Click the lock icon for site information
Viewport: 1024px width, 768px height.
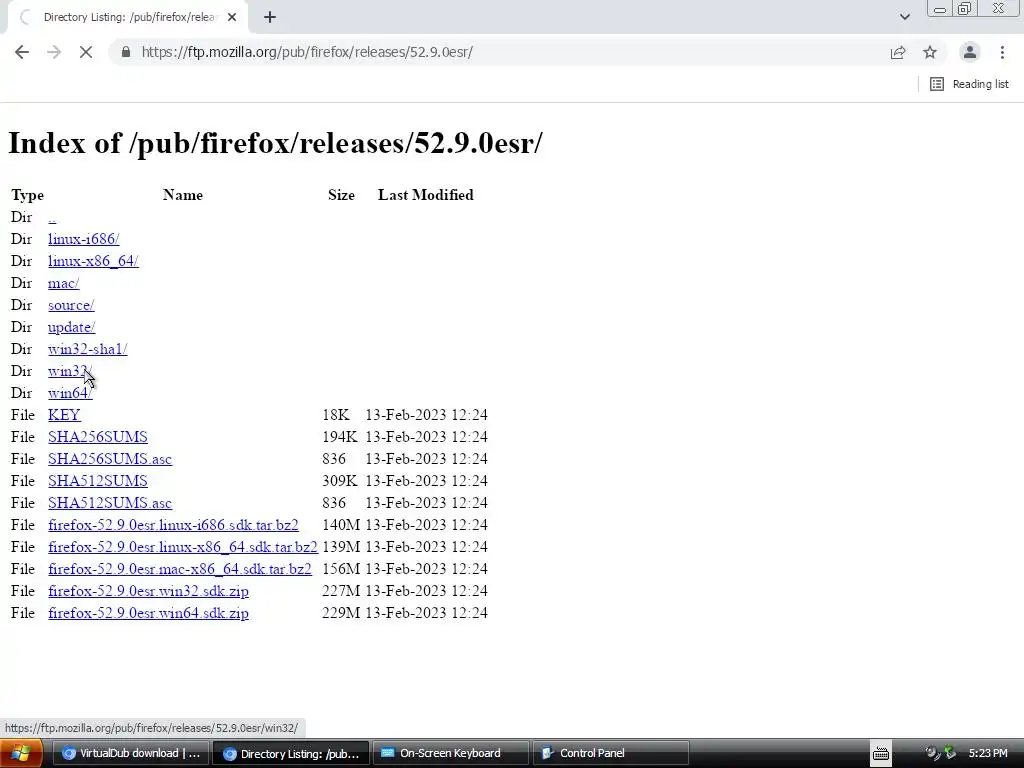126,52
